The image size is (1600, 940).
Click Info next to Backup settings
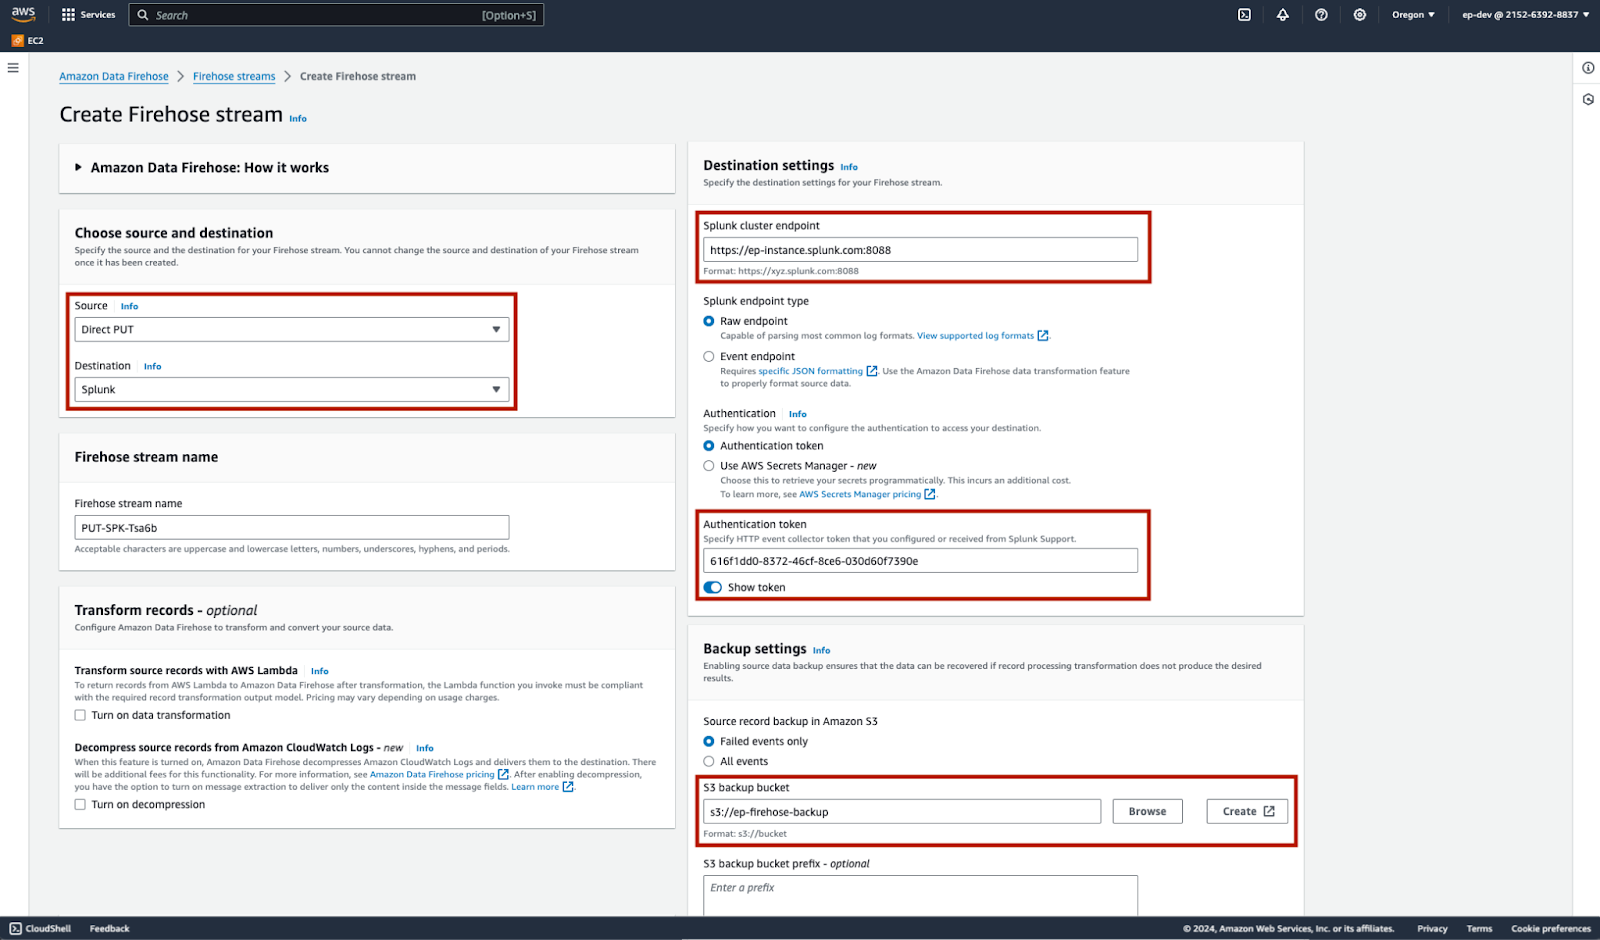(821, 651)
